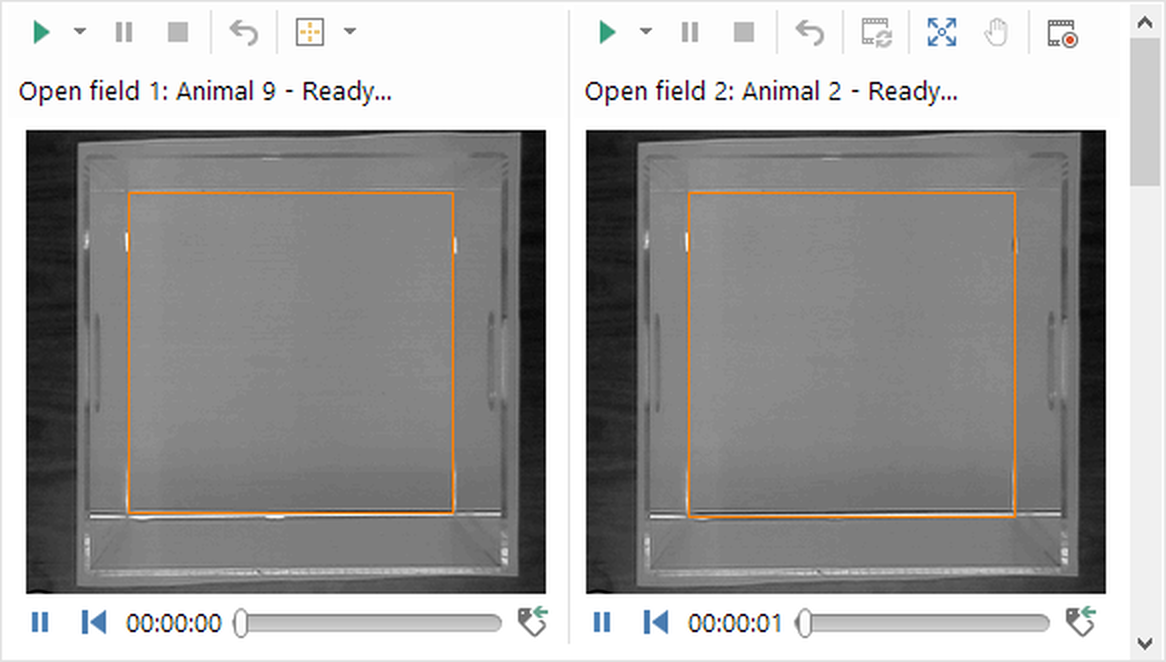Click the video record icon with red dot
The image size is (1166, 662).
click(1062, 33)
